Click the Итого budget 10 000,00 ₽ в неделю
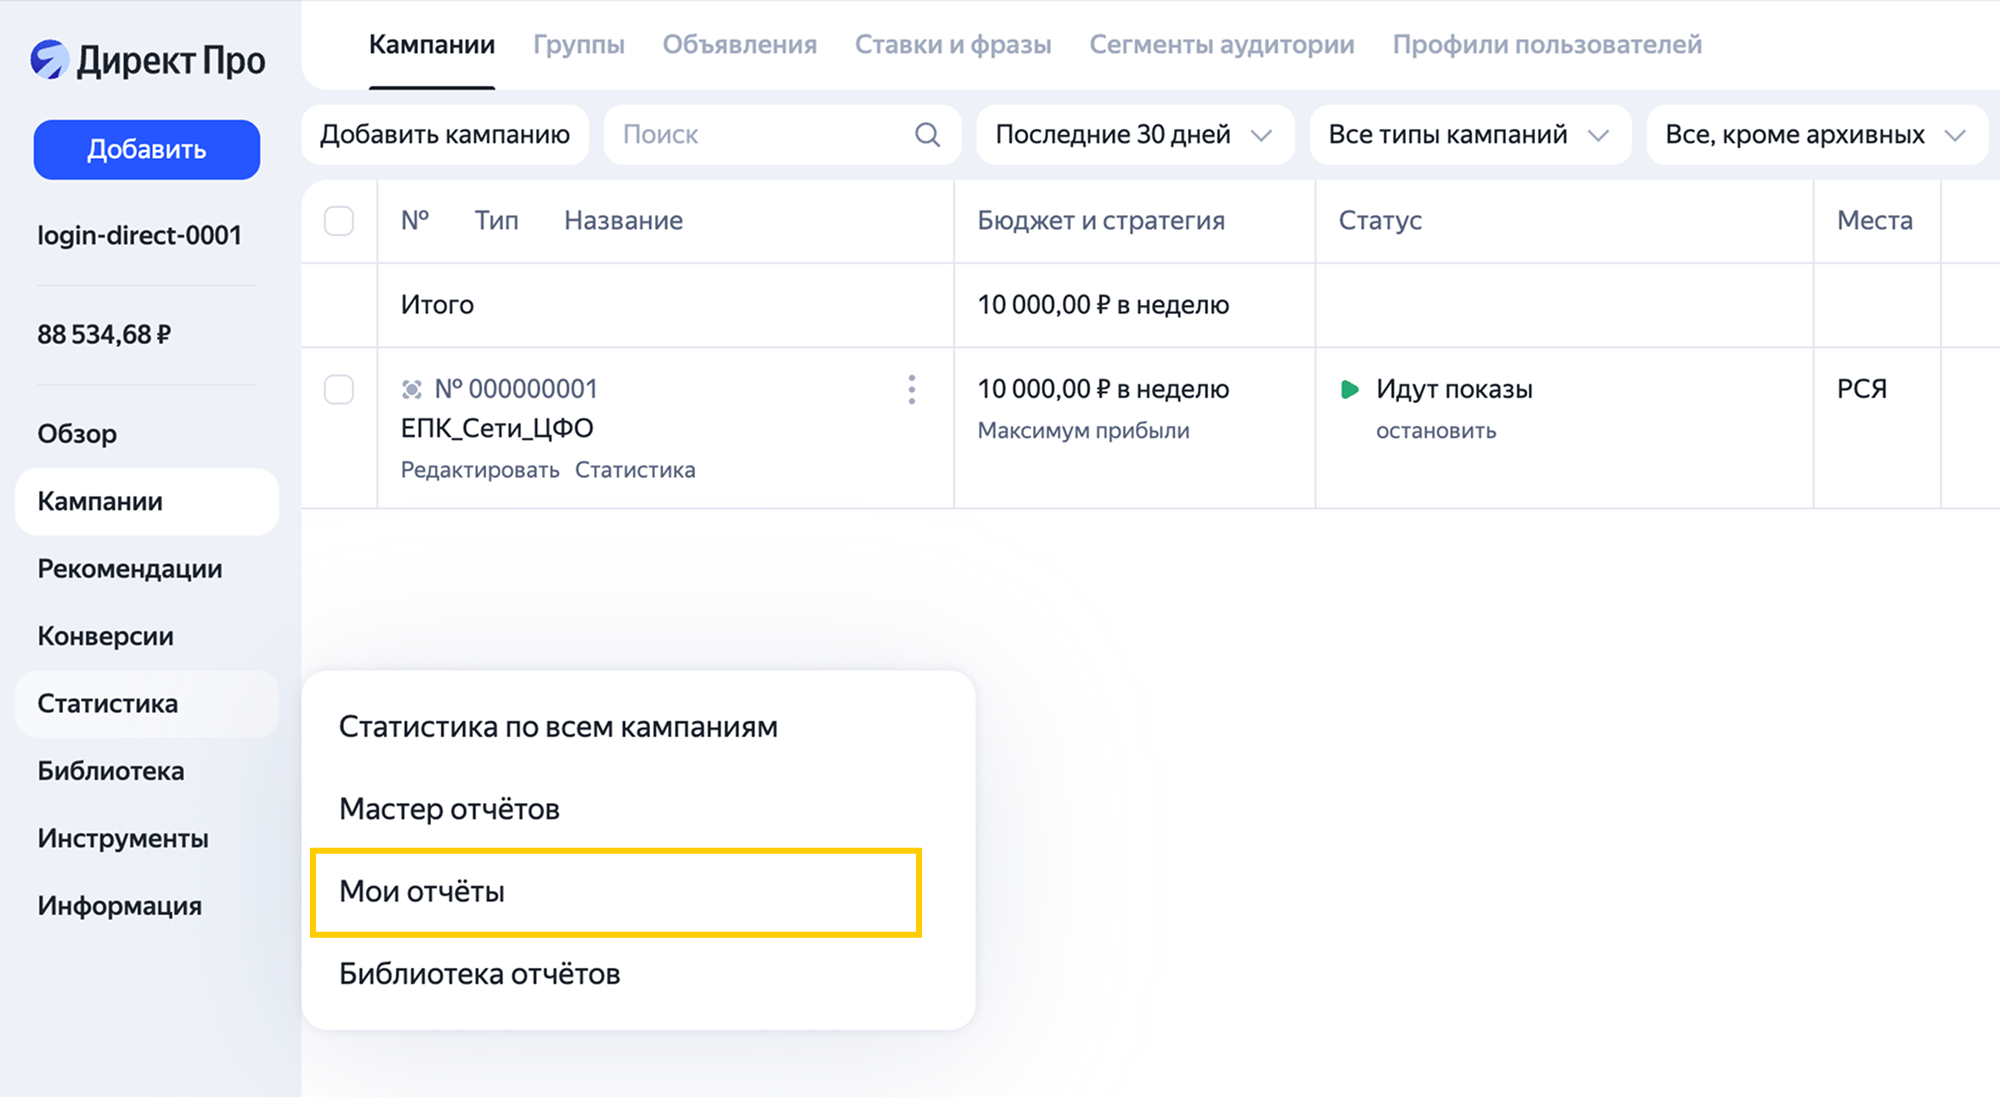Screen dimensions: 2000x1098 (x=1103, y=305)
